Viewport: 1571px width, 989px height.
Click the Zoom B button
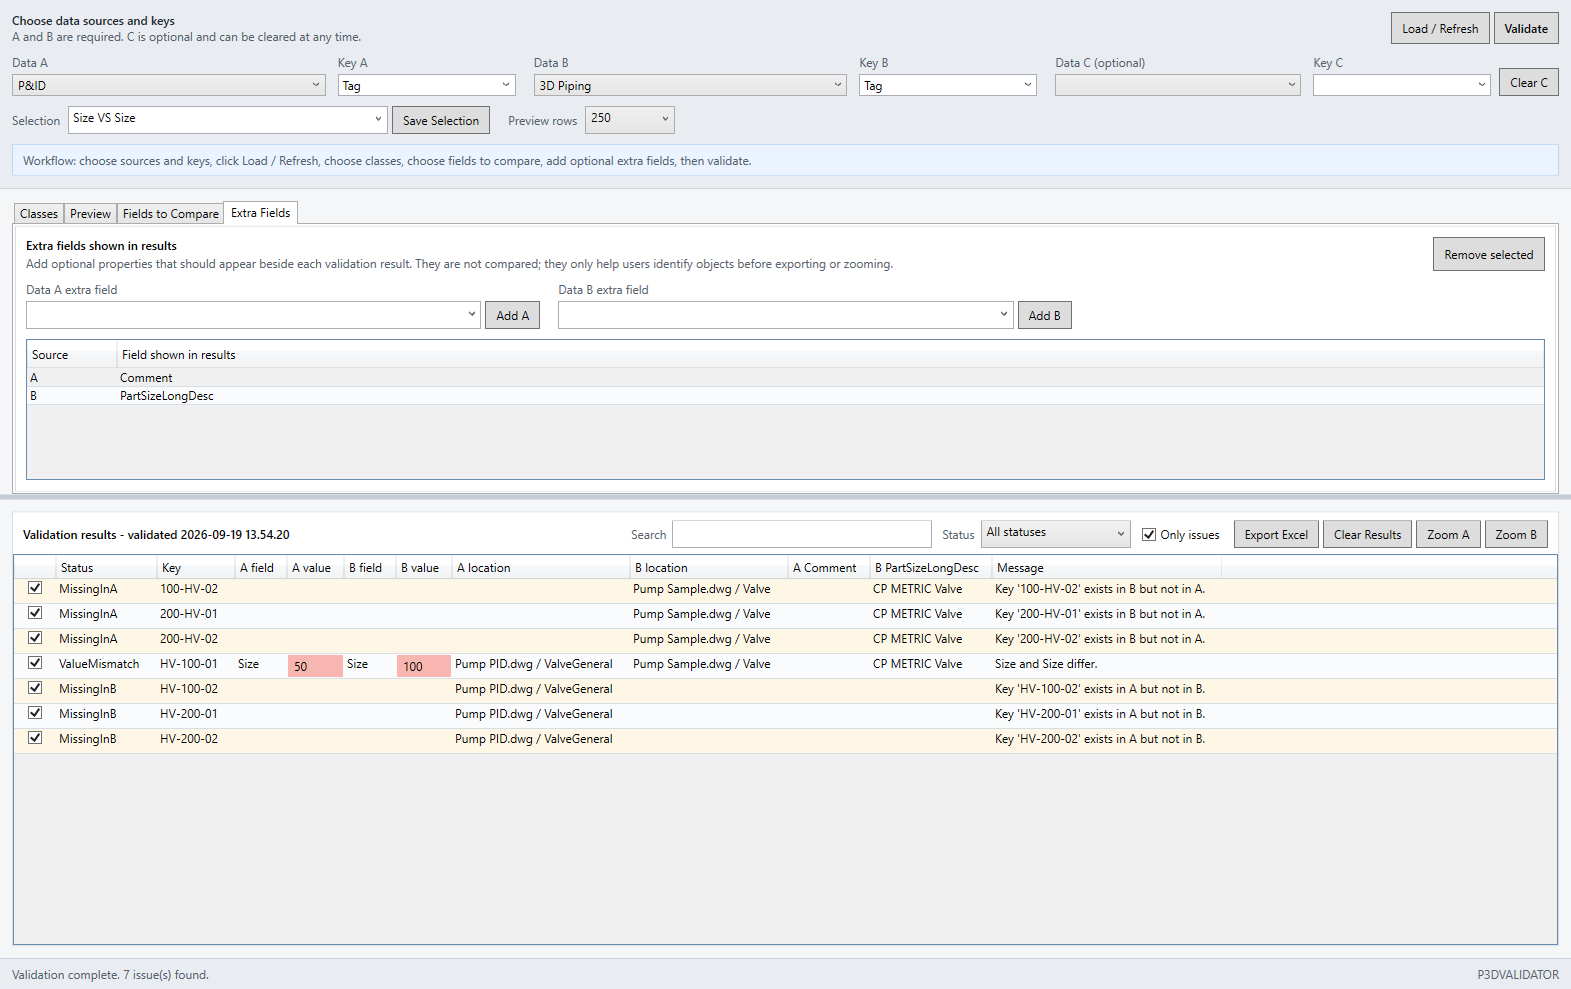pos(1516,534)
